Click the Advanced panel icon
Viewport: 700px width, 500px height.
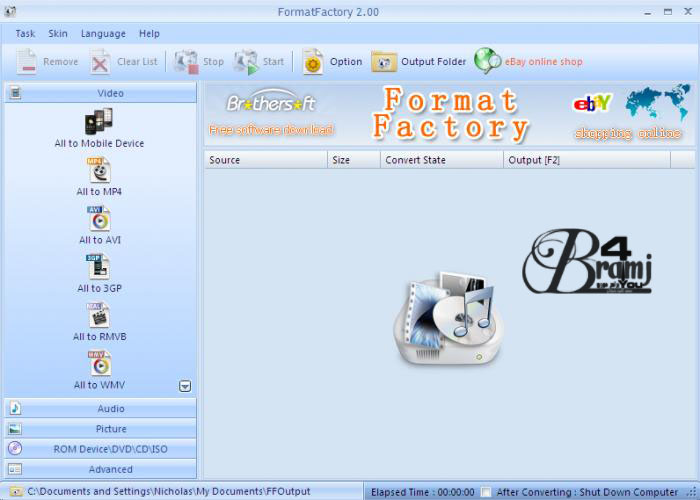coord(15,469)
